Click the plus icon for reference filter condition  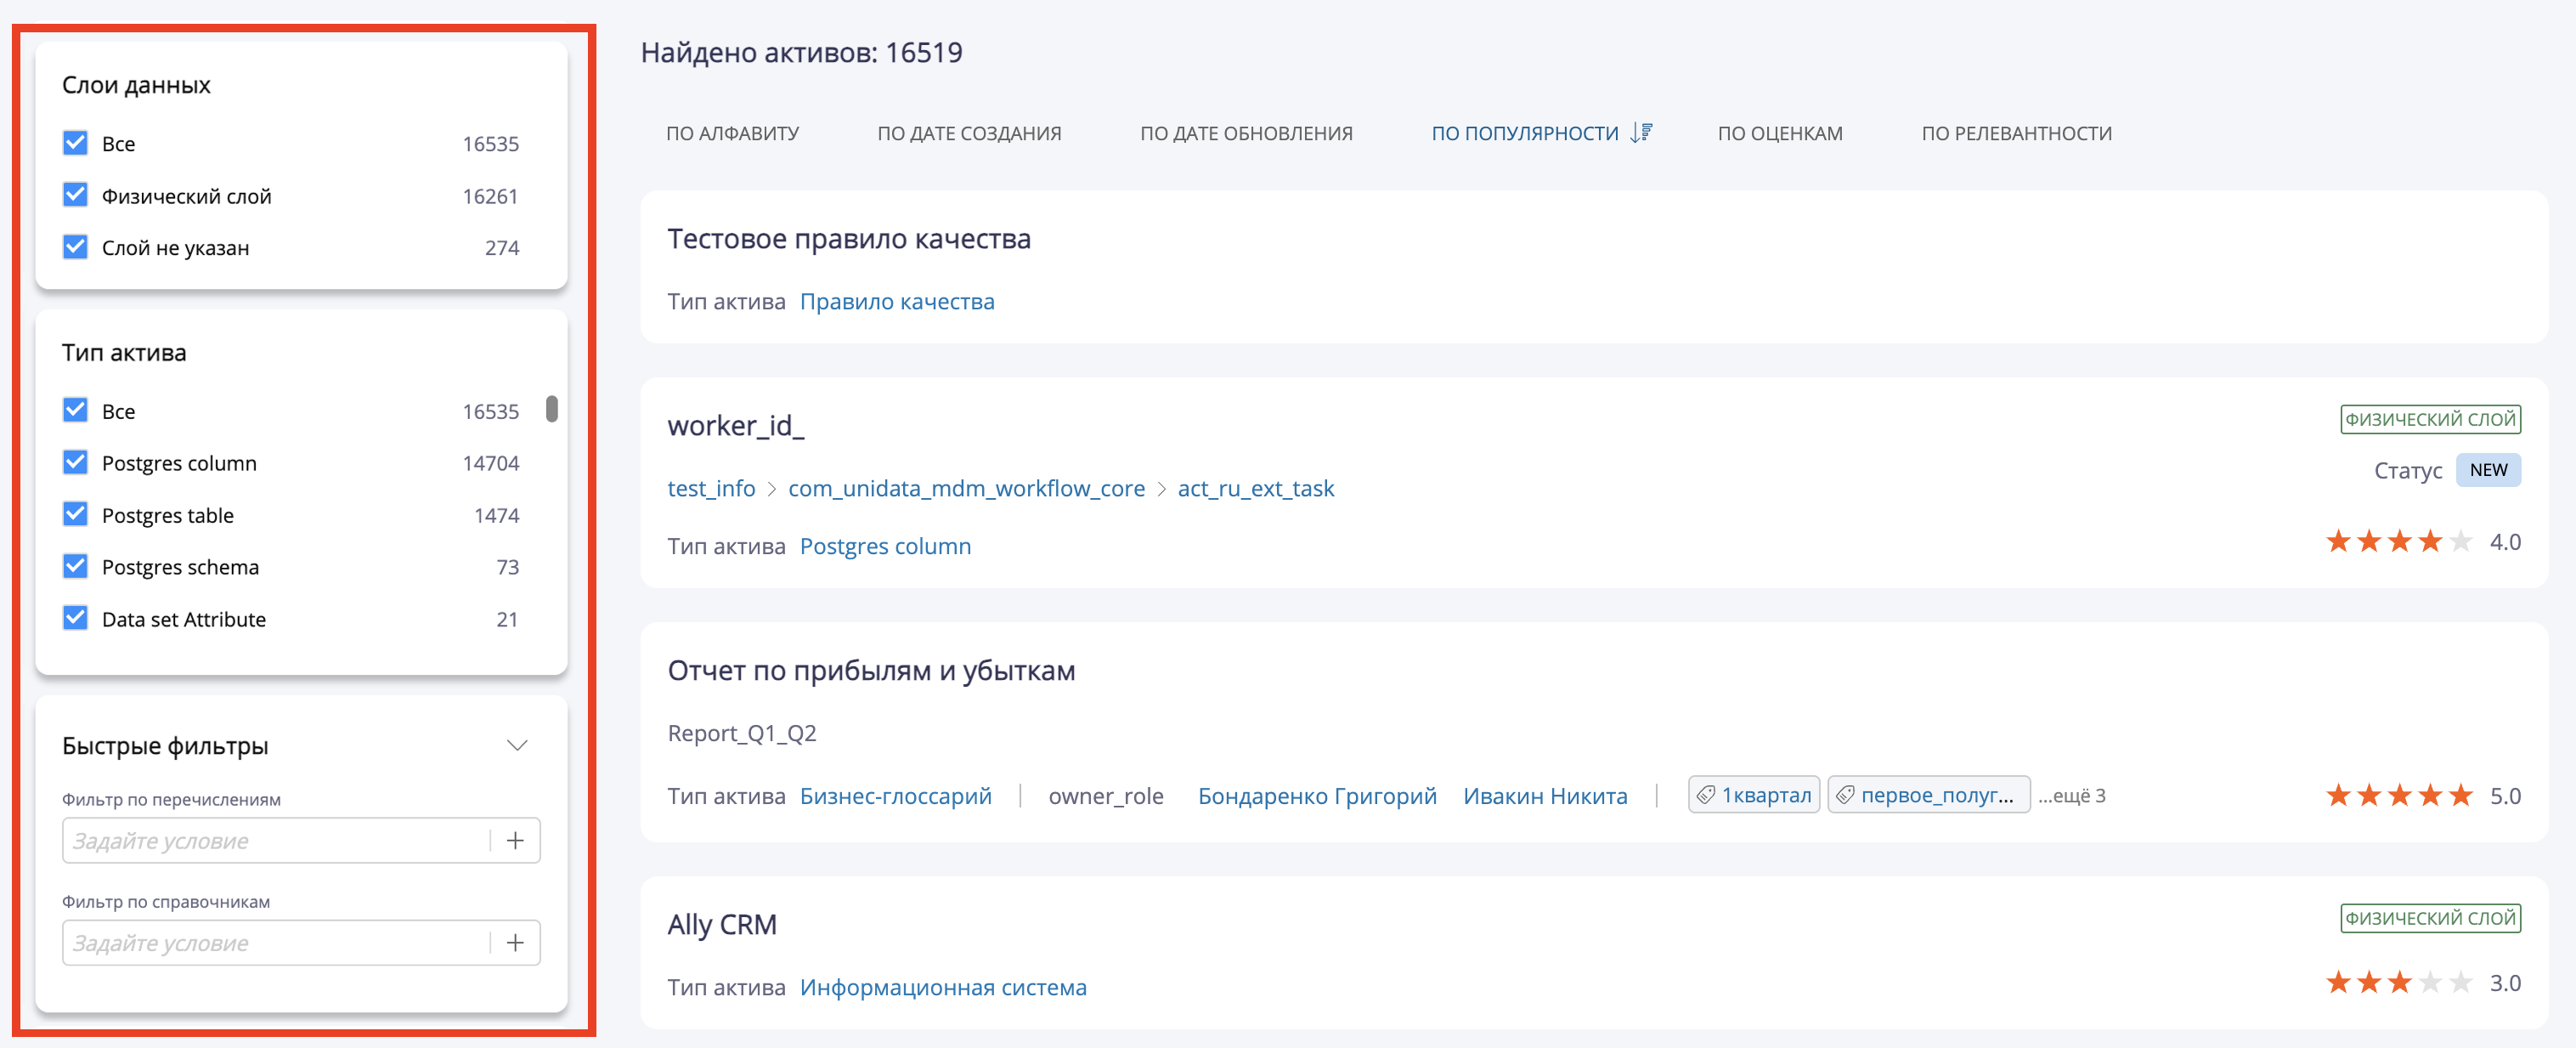[516, 942]
